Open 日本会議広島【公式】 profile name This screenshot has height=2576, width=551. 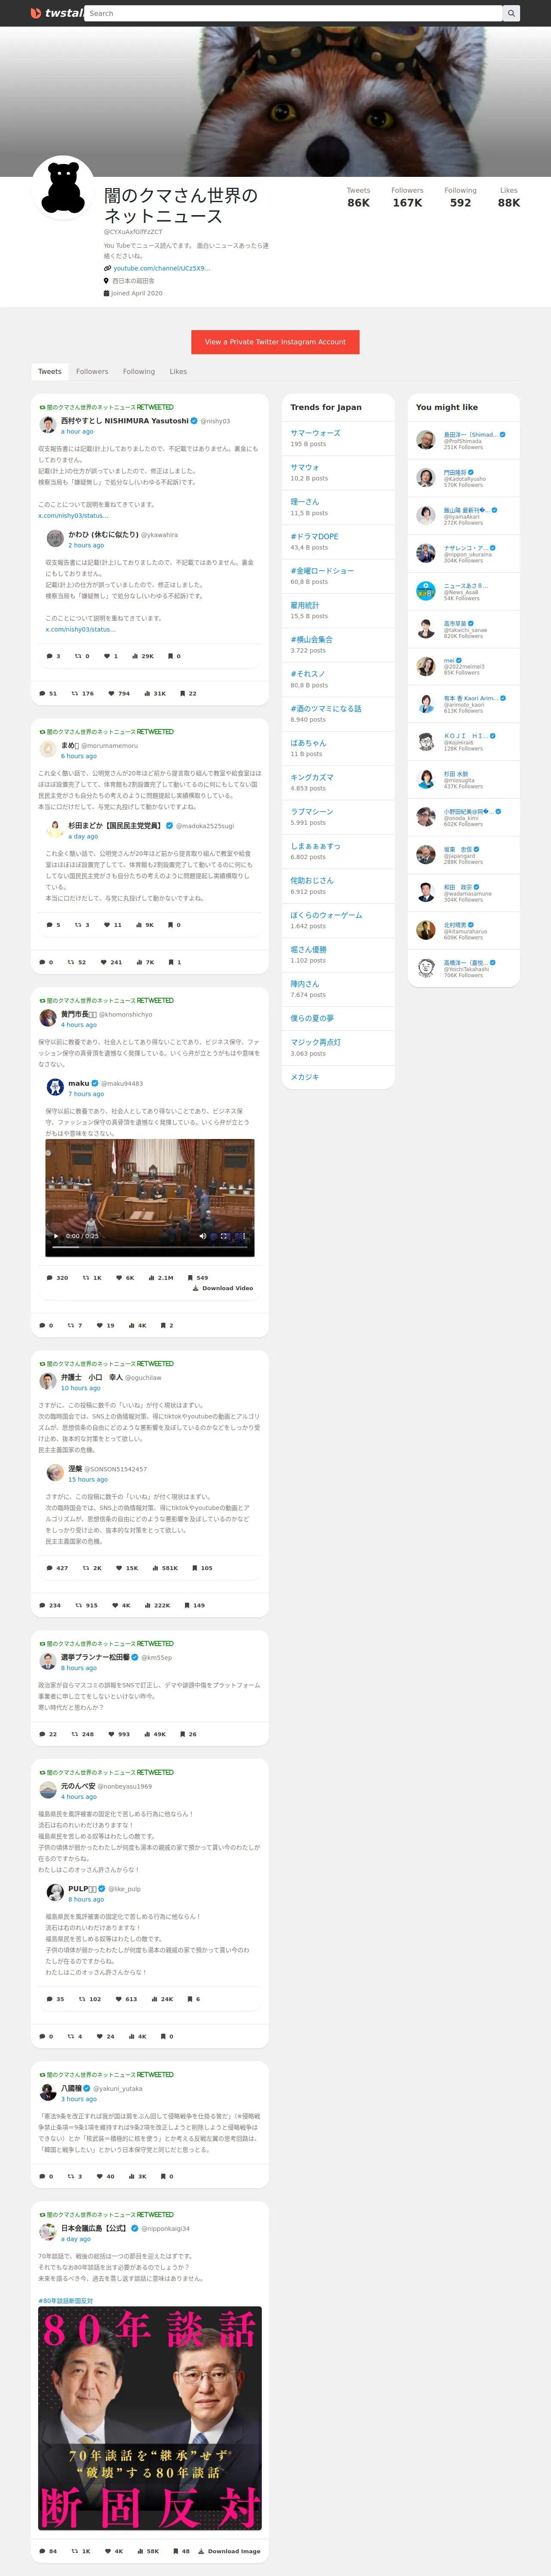tap(94, 2228)
